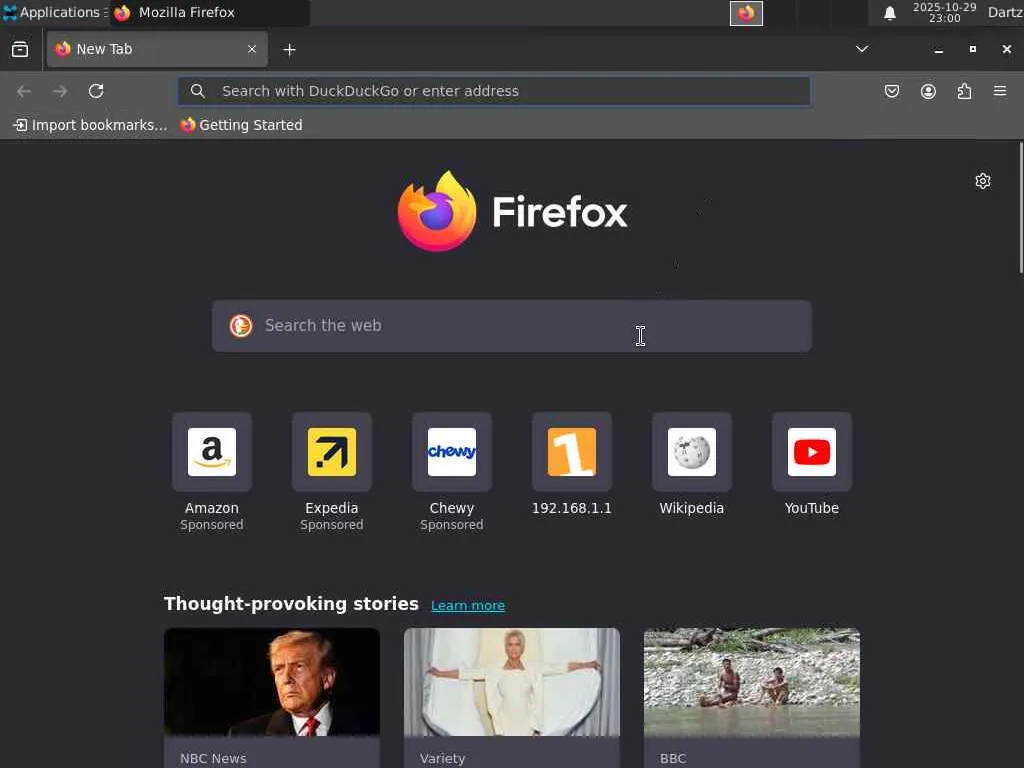Open the BBC story thumbnail
1024x768 pixels.
pos(752,682)
